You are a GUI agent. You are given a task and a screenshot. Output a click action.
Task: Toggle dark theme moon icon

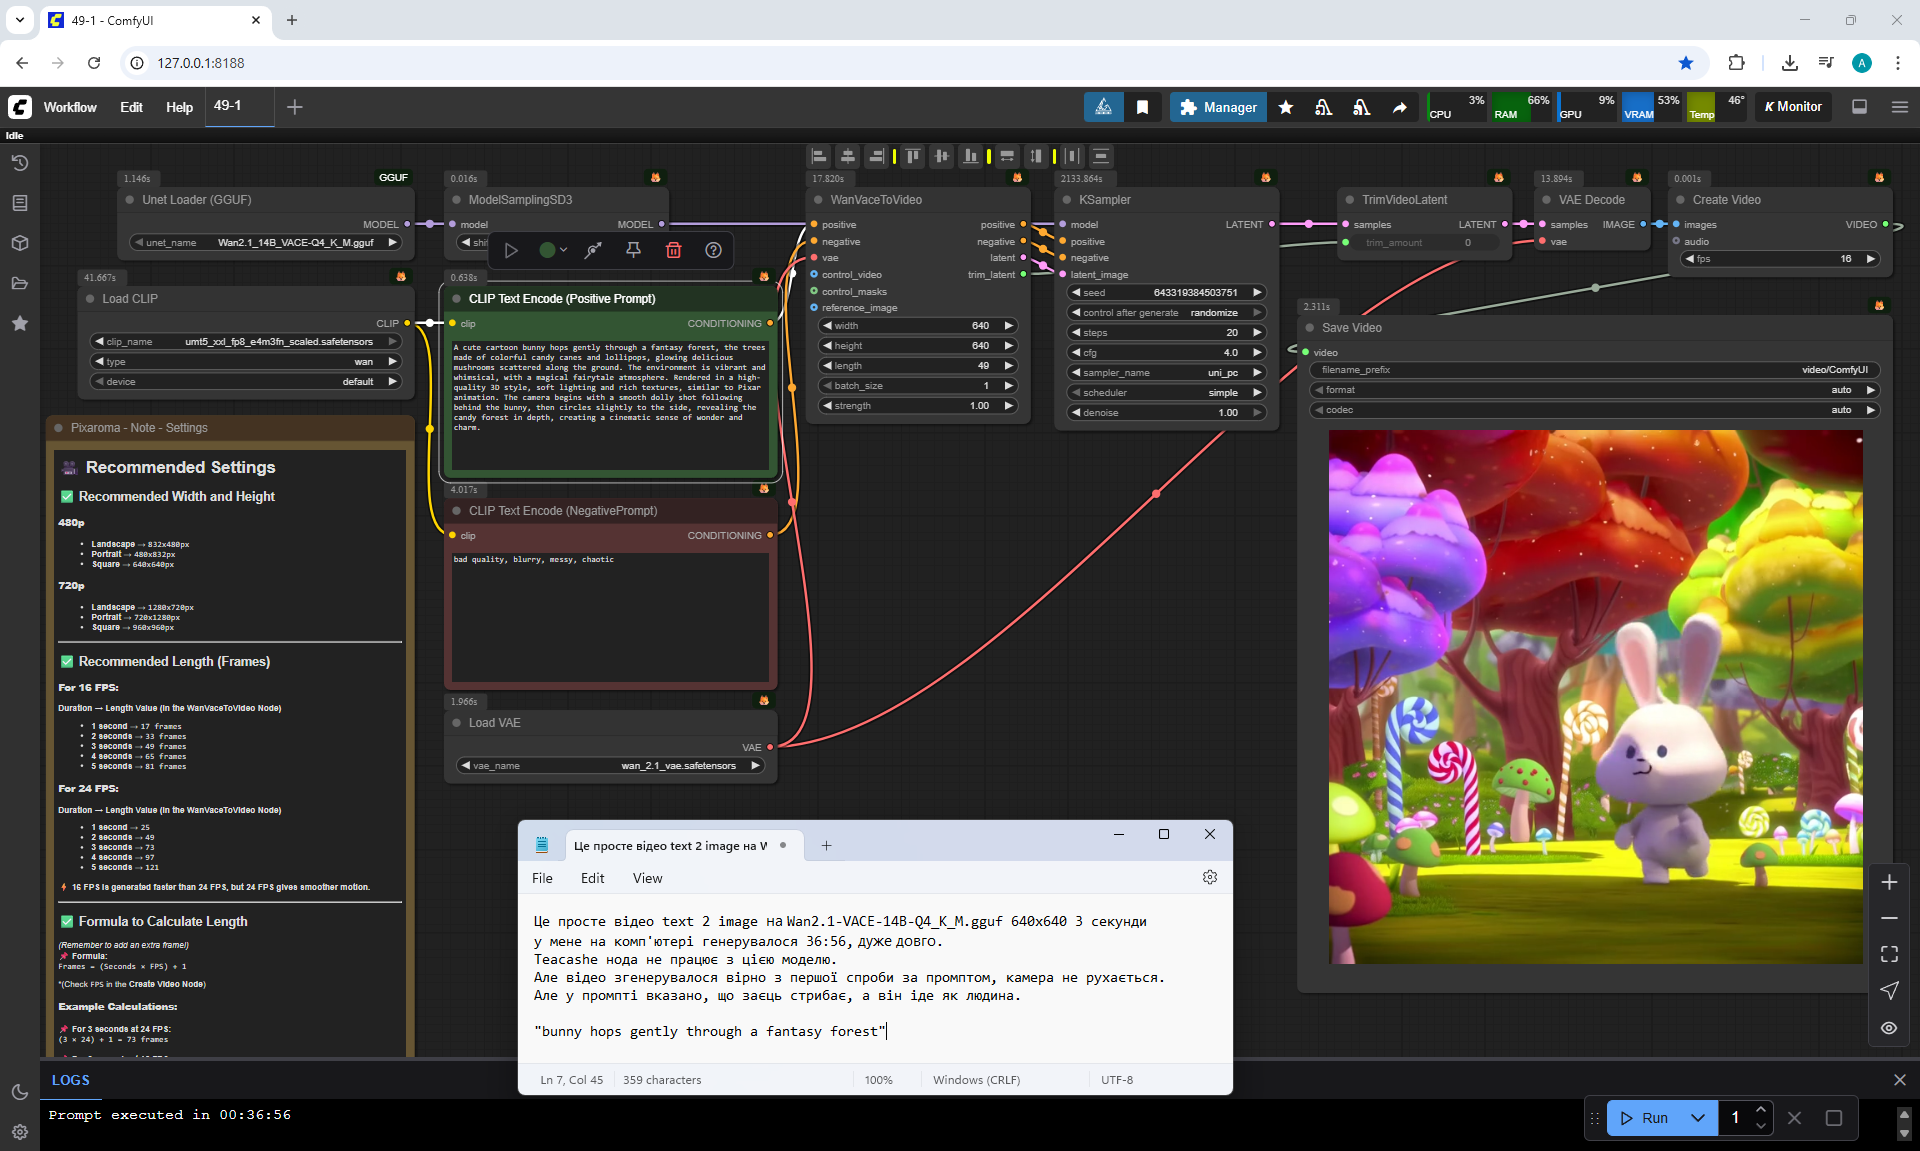click(19, 1092)
